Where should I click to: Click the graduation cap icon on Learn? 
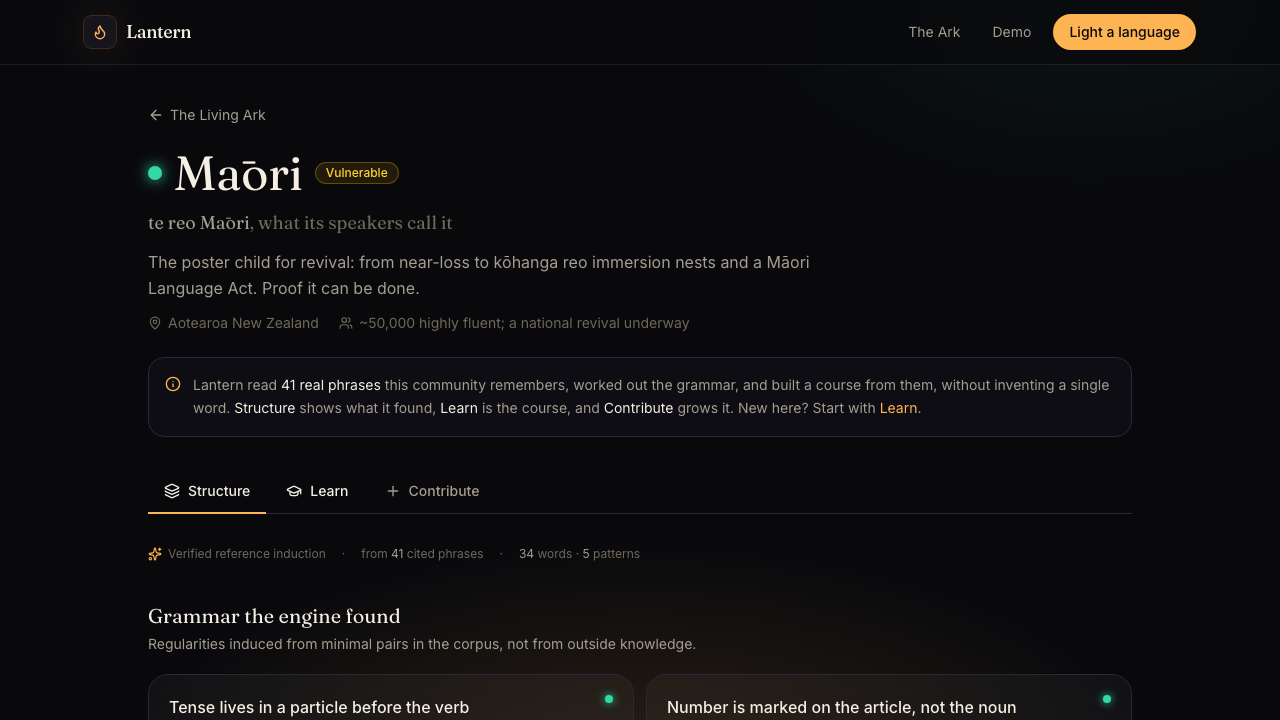click(294, 491)
